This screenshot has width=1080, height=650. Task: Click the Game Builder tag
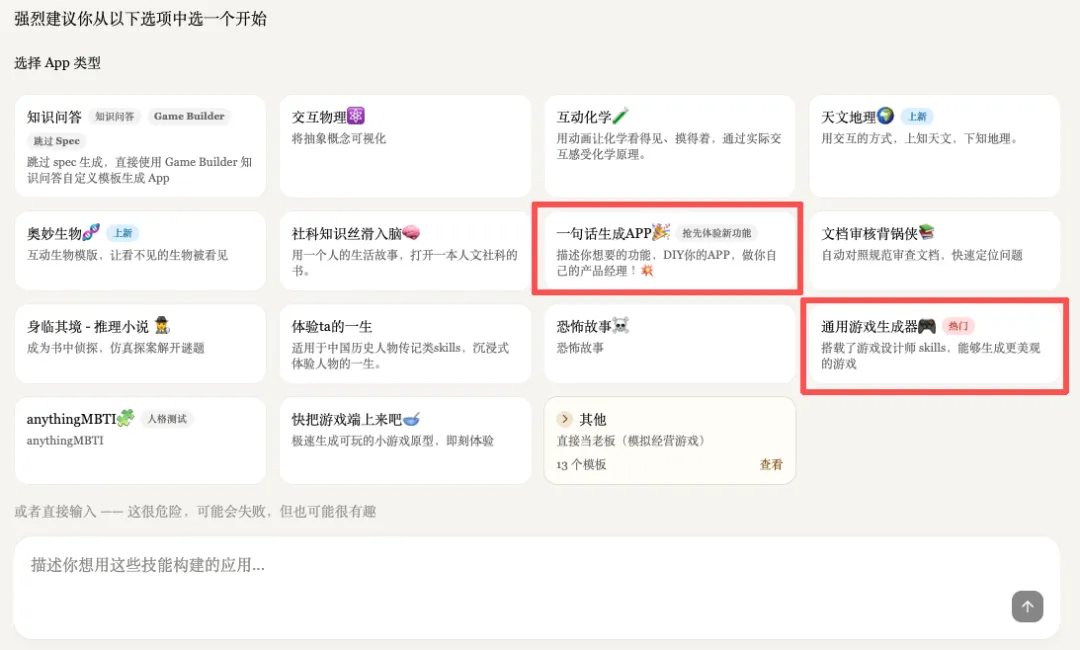[x=189, y=116]
